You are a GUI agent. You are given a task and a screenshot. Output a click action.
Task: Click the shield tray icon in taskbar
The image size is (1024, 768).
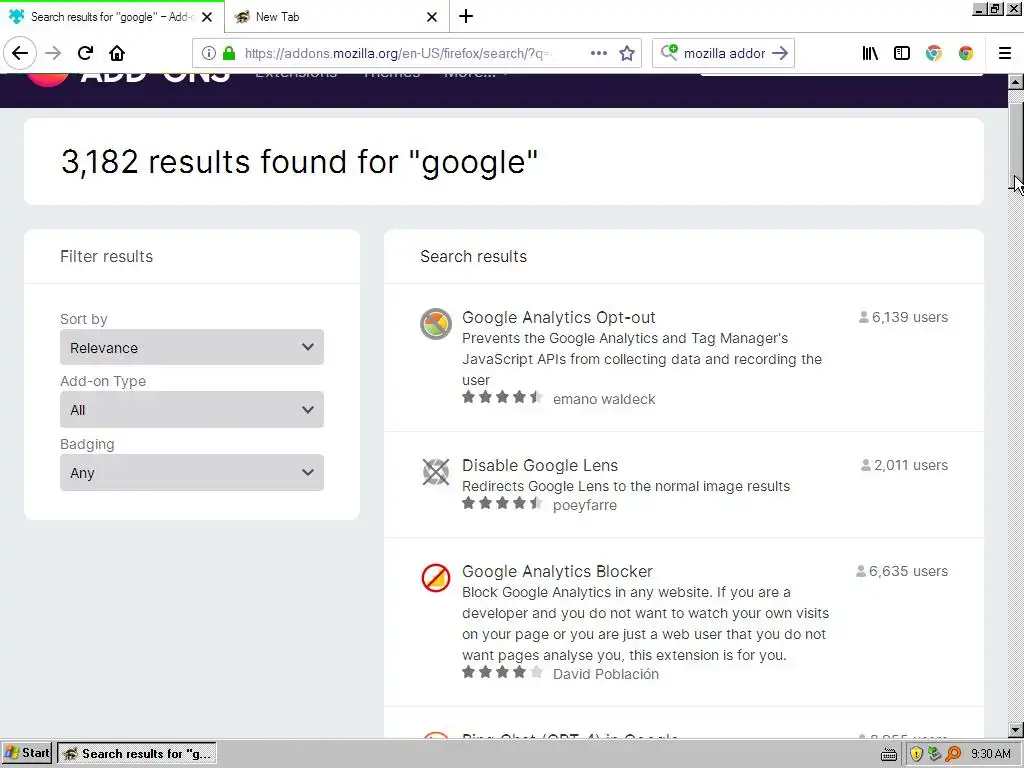(916, 754)
